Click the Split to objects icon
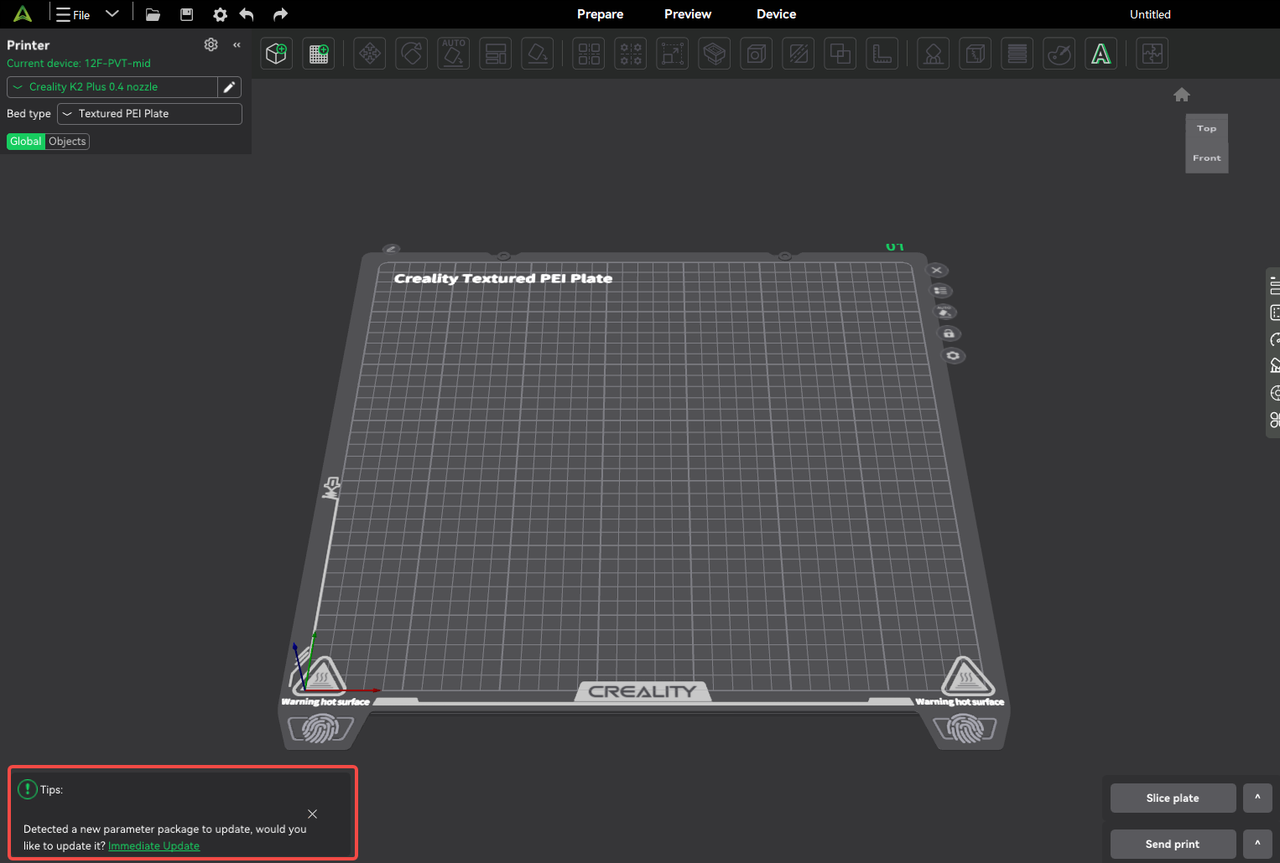This screenshot has width=1280, height=863. click(589, 54)
